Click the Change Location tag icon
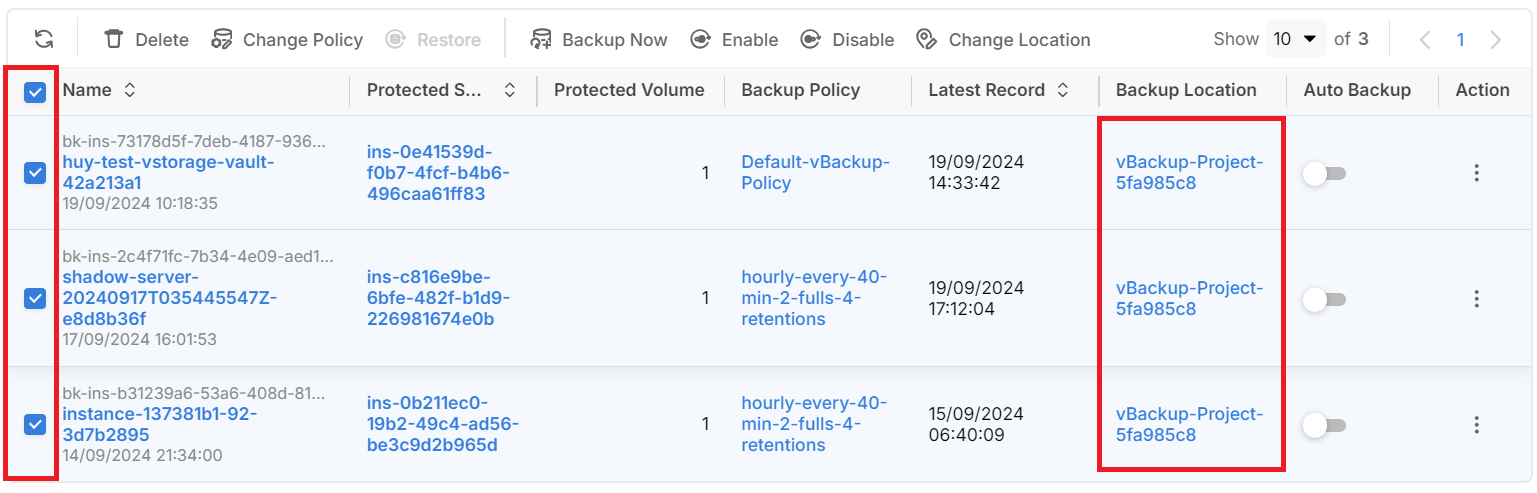Image resolution: width=1537 pixels, height=493 pixels. click(x=926, y=39)
